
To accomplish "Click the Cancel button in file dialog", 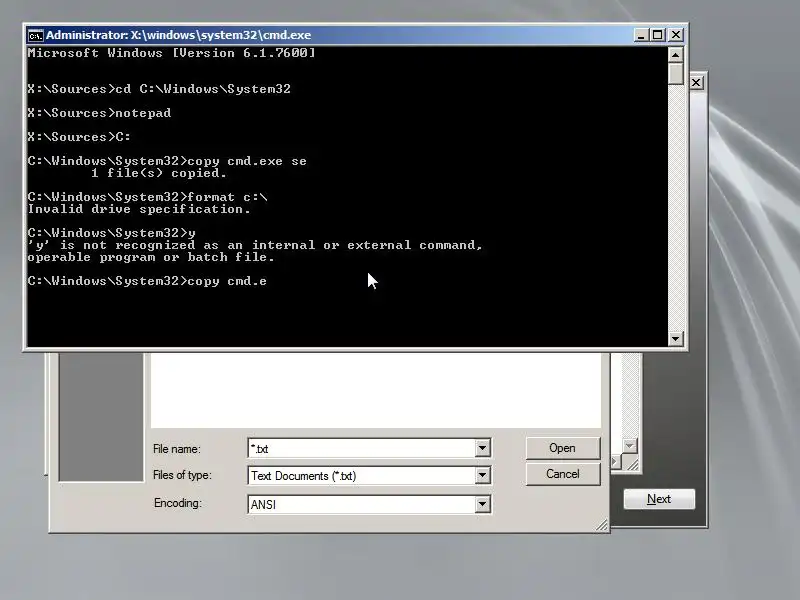I will (563, 474).
